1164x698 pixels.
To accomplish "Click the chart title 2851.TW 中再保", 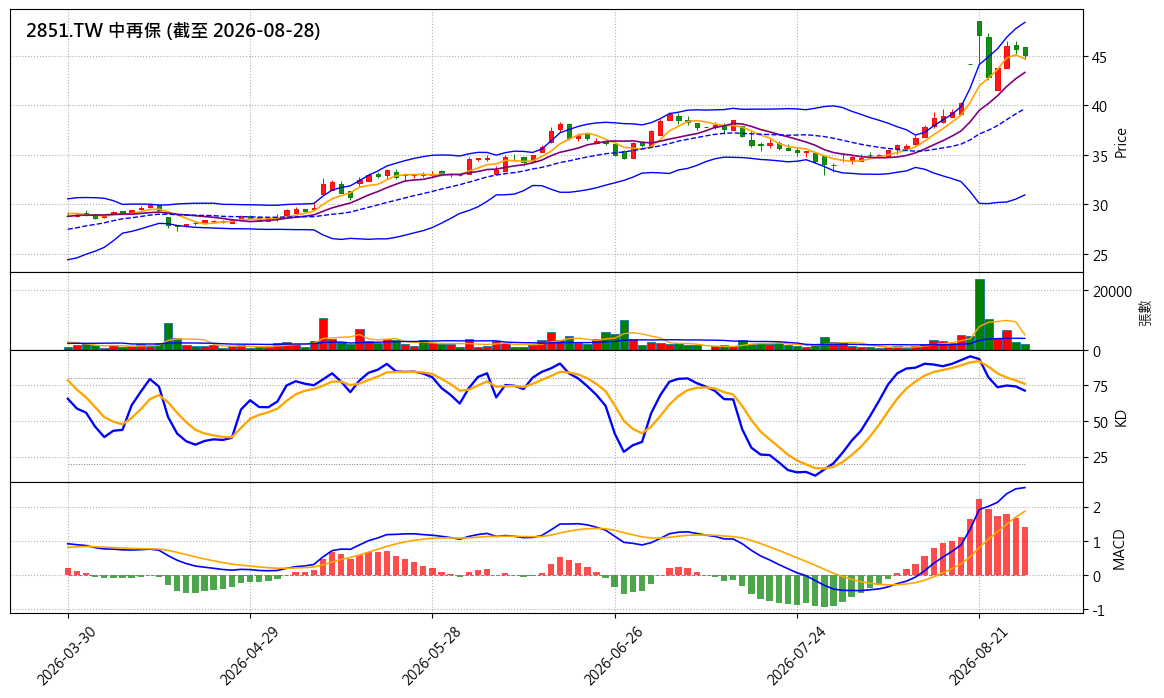I will 94,30.
